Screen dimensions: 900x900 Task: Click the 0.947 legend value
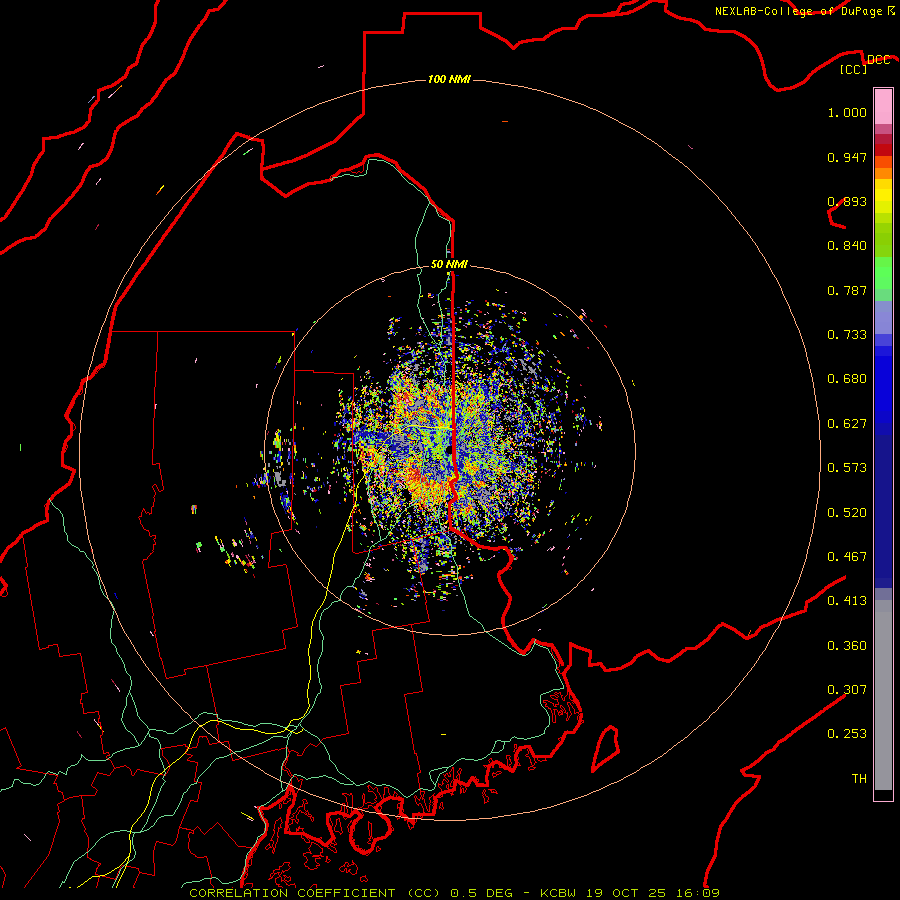[x=847, y=157]
